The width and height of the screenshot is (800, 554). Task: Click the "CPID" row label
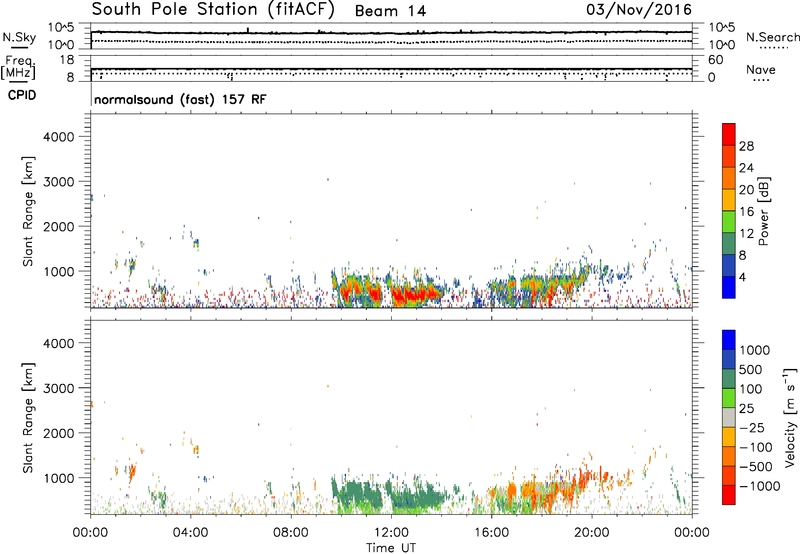coord(22,95)
